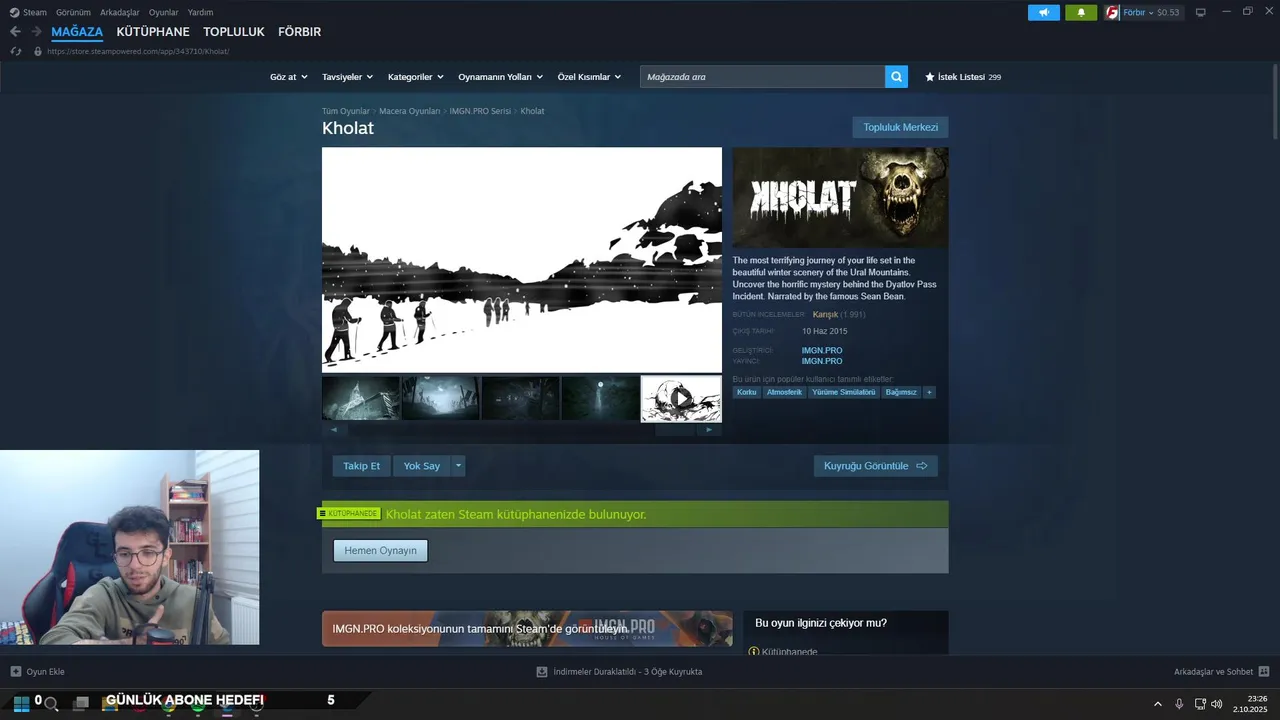The width and height of the screenshot is (1280, 720).
Task: Select the moonlit second screenshot thumbnail
Action: (x=441, y=399)
